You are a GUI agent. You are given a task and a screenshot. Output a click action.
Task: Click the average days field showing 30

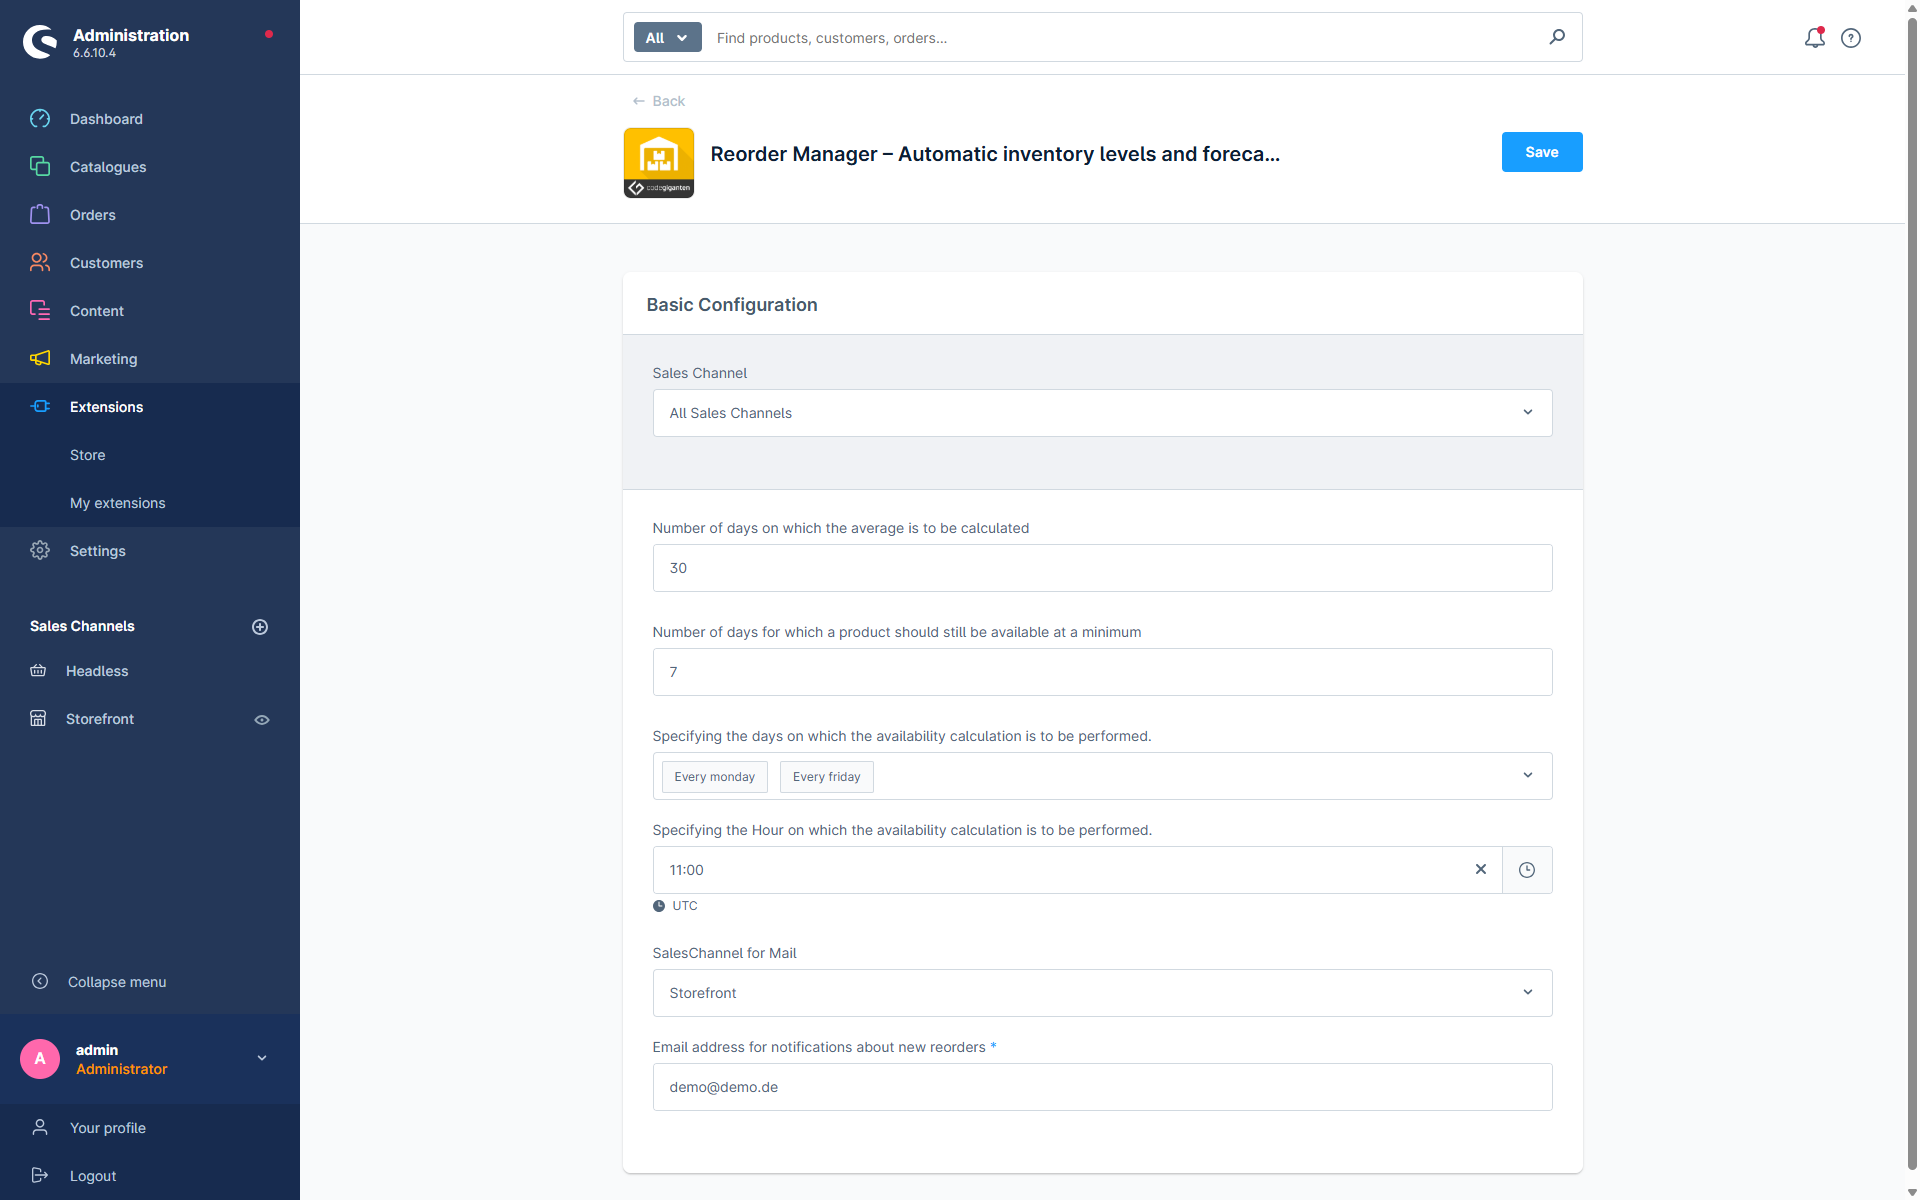click(x=1102, y=568)
